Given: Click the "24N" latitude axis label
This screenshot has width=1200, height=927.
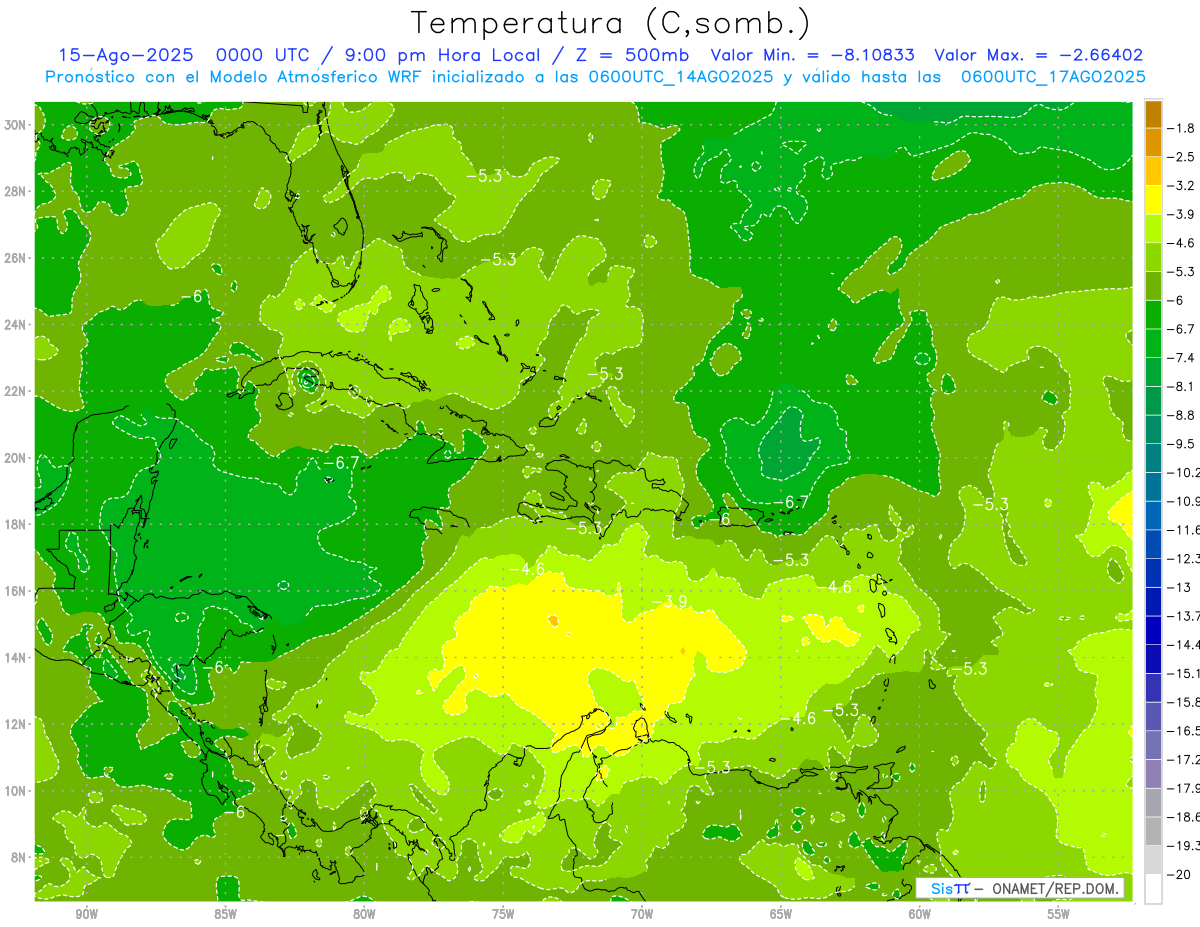Looking at the screenshot, I should coord(16,324).
